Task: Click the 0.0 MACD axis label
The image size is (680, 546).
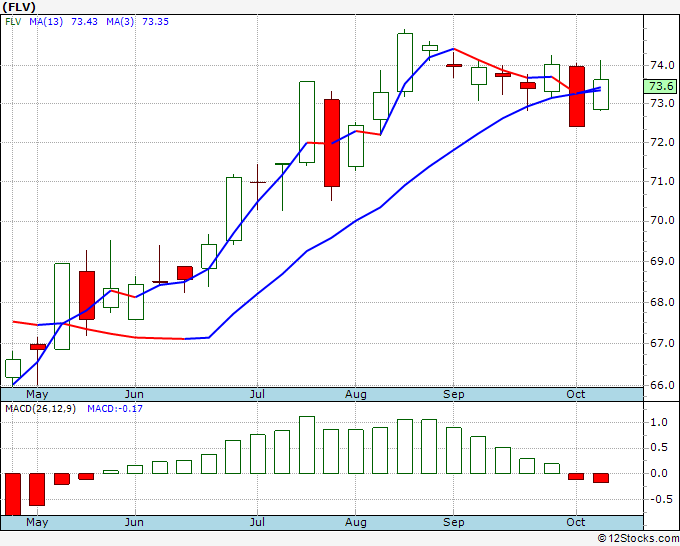Action: [x=659, y=474]
